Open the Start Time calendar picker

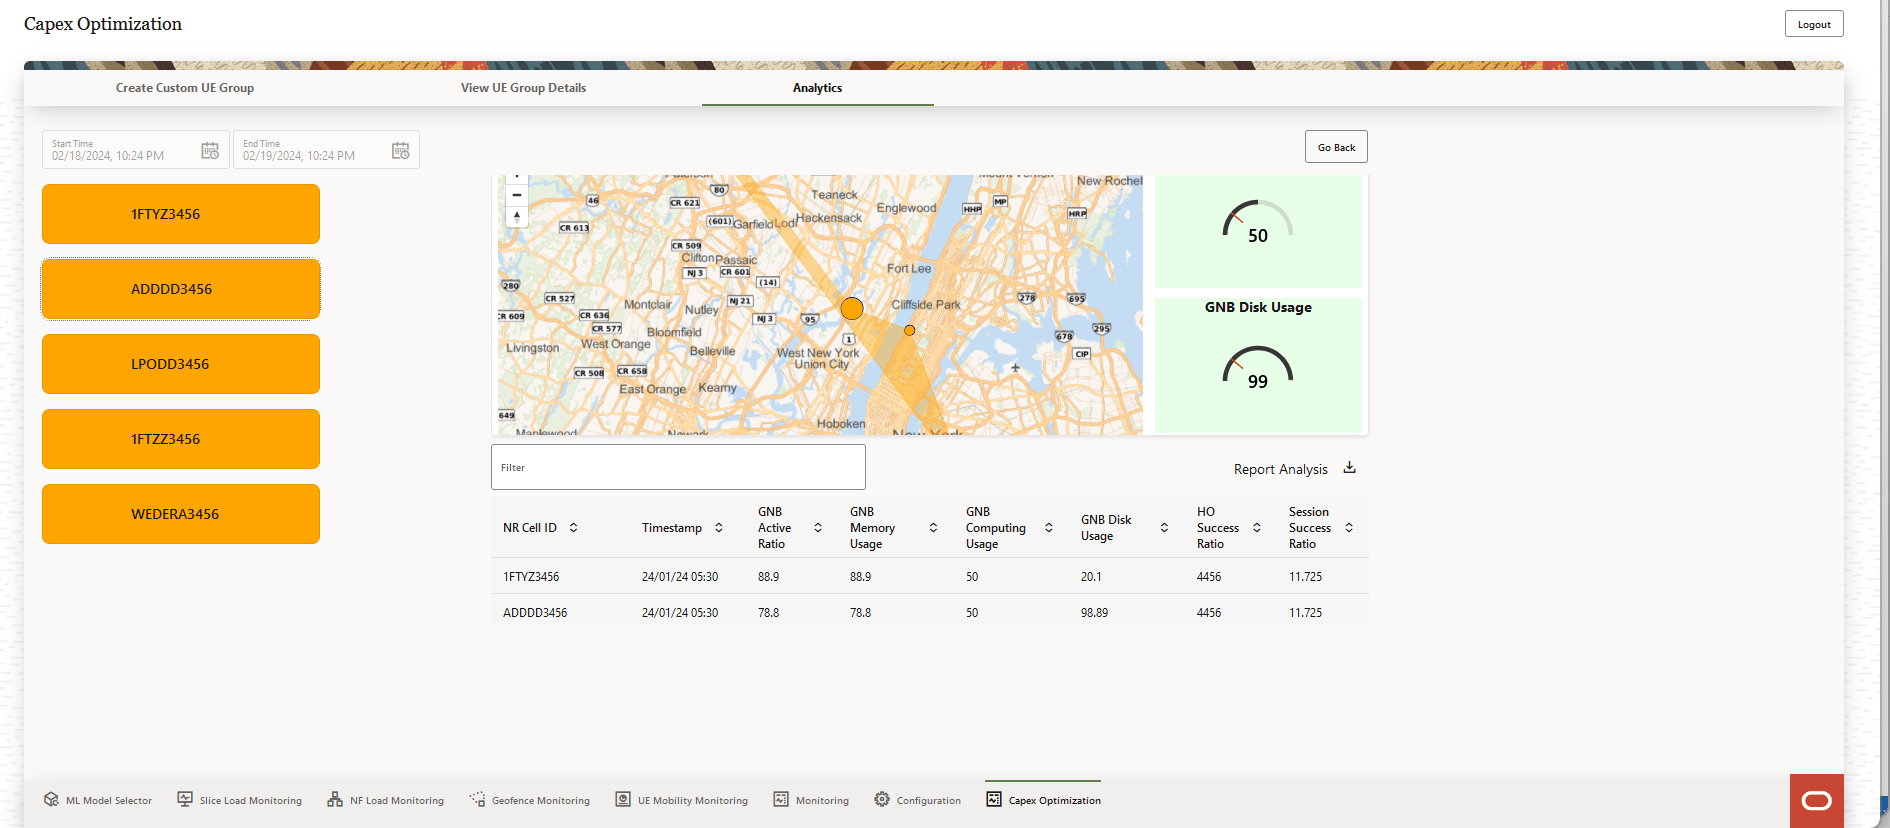[210, 151]
